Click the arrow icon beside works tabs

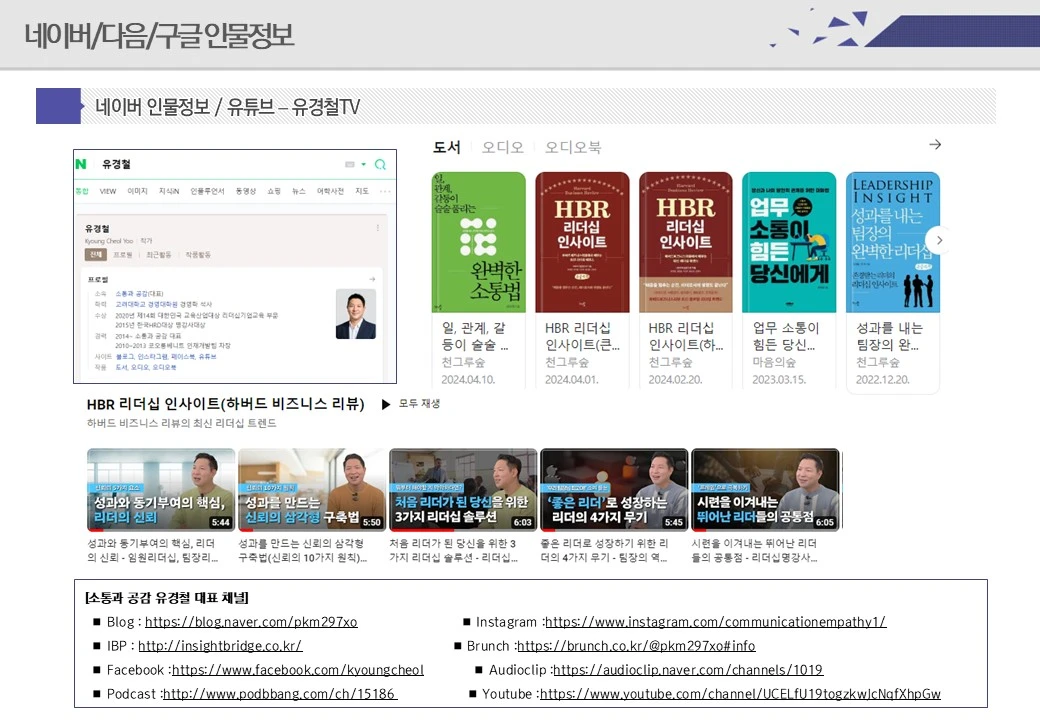point(935,145)
